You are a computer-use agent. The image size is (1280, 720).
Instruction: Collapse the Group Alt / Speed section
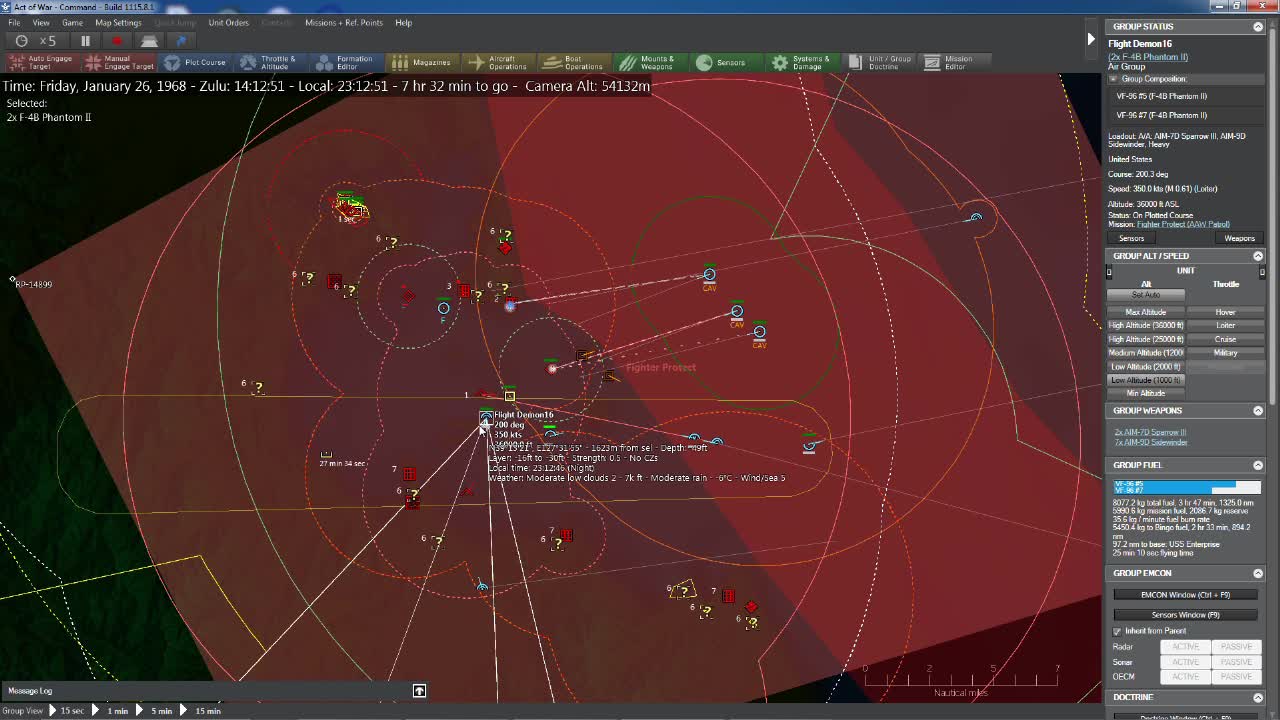click(1258, 256)
